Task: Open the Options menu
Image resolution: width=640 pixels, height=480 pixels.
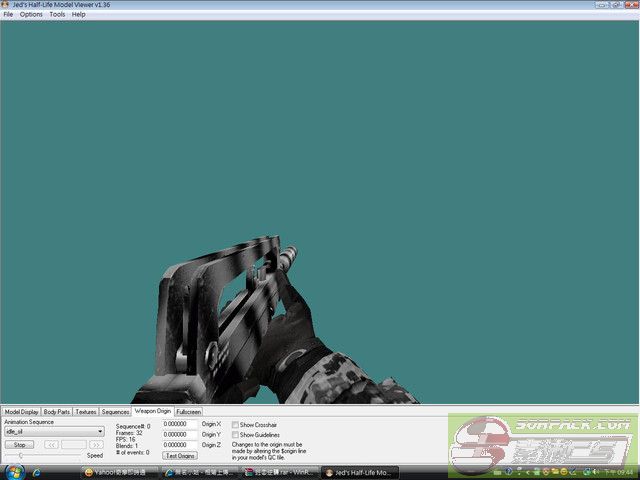Action: [x=31, y=15]
